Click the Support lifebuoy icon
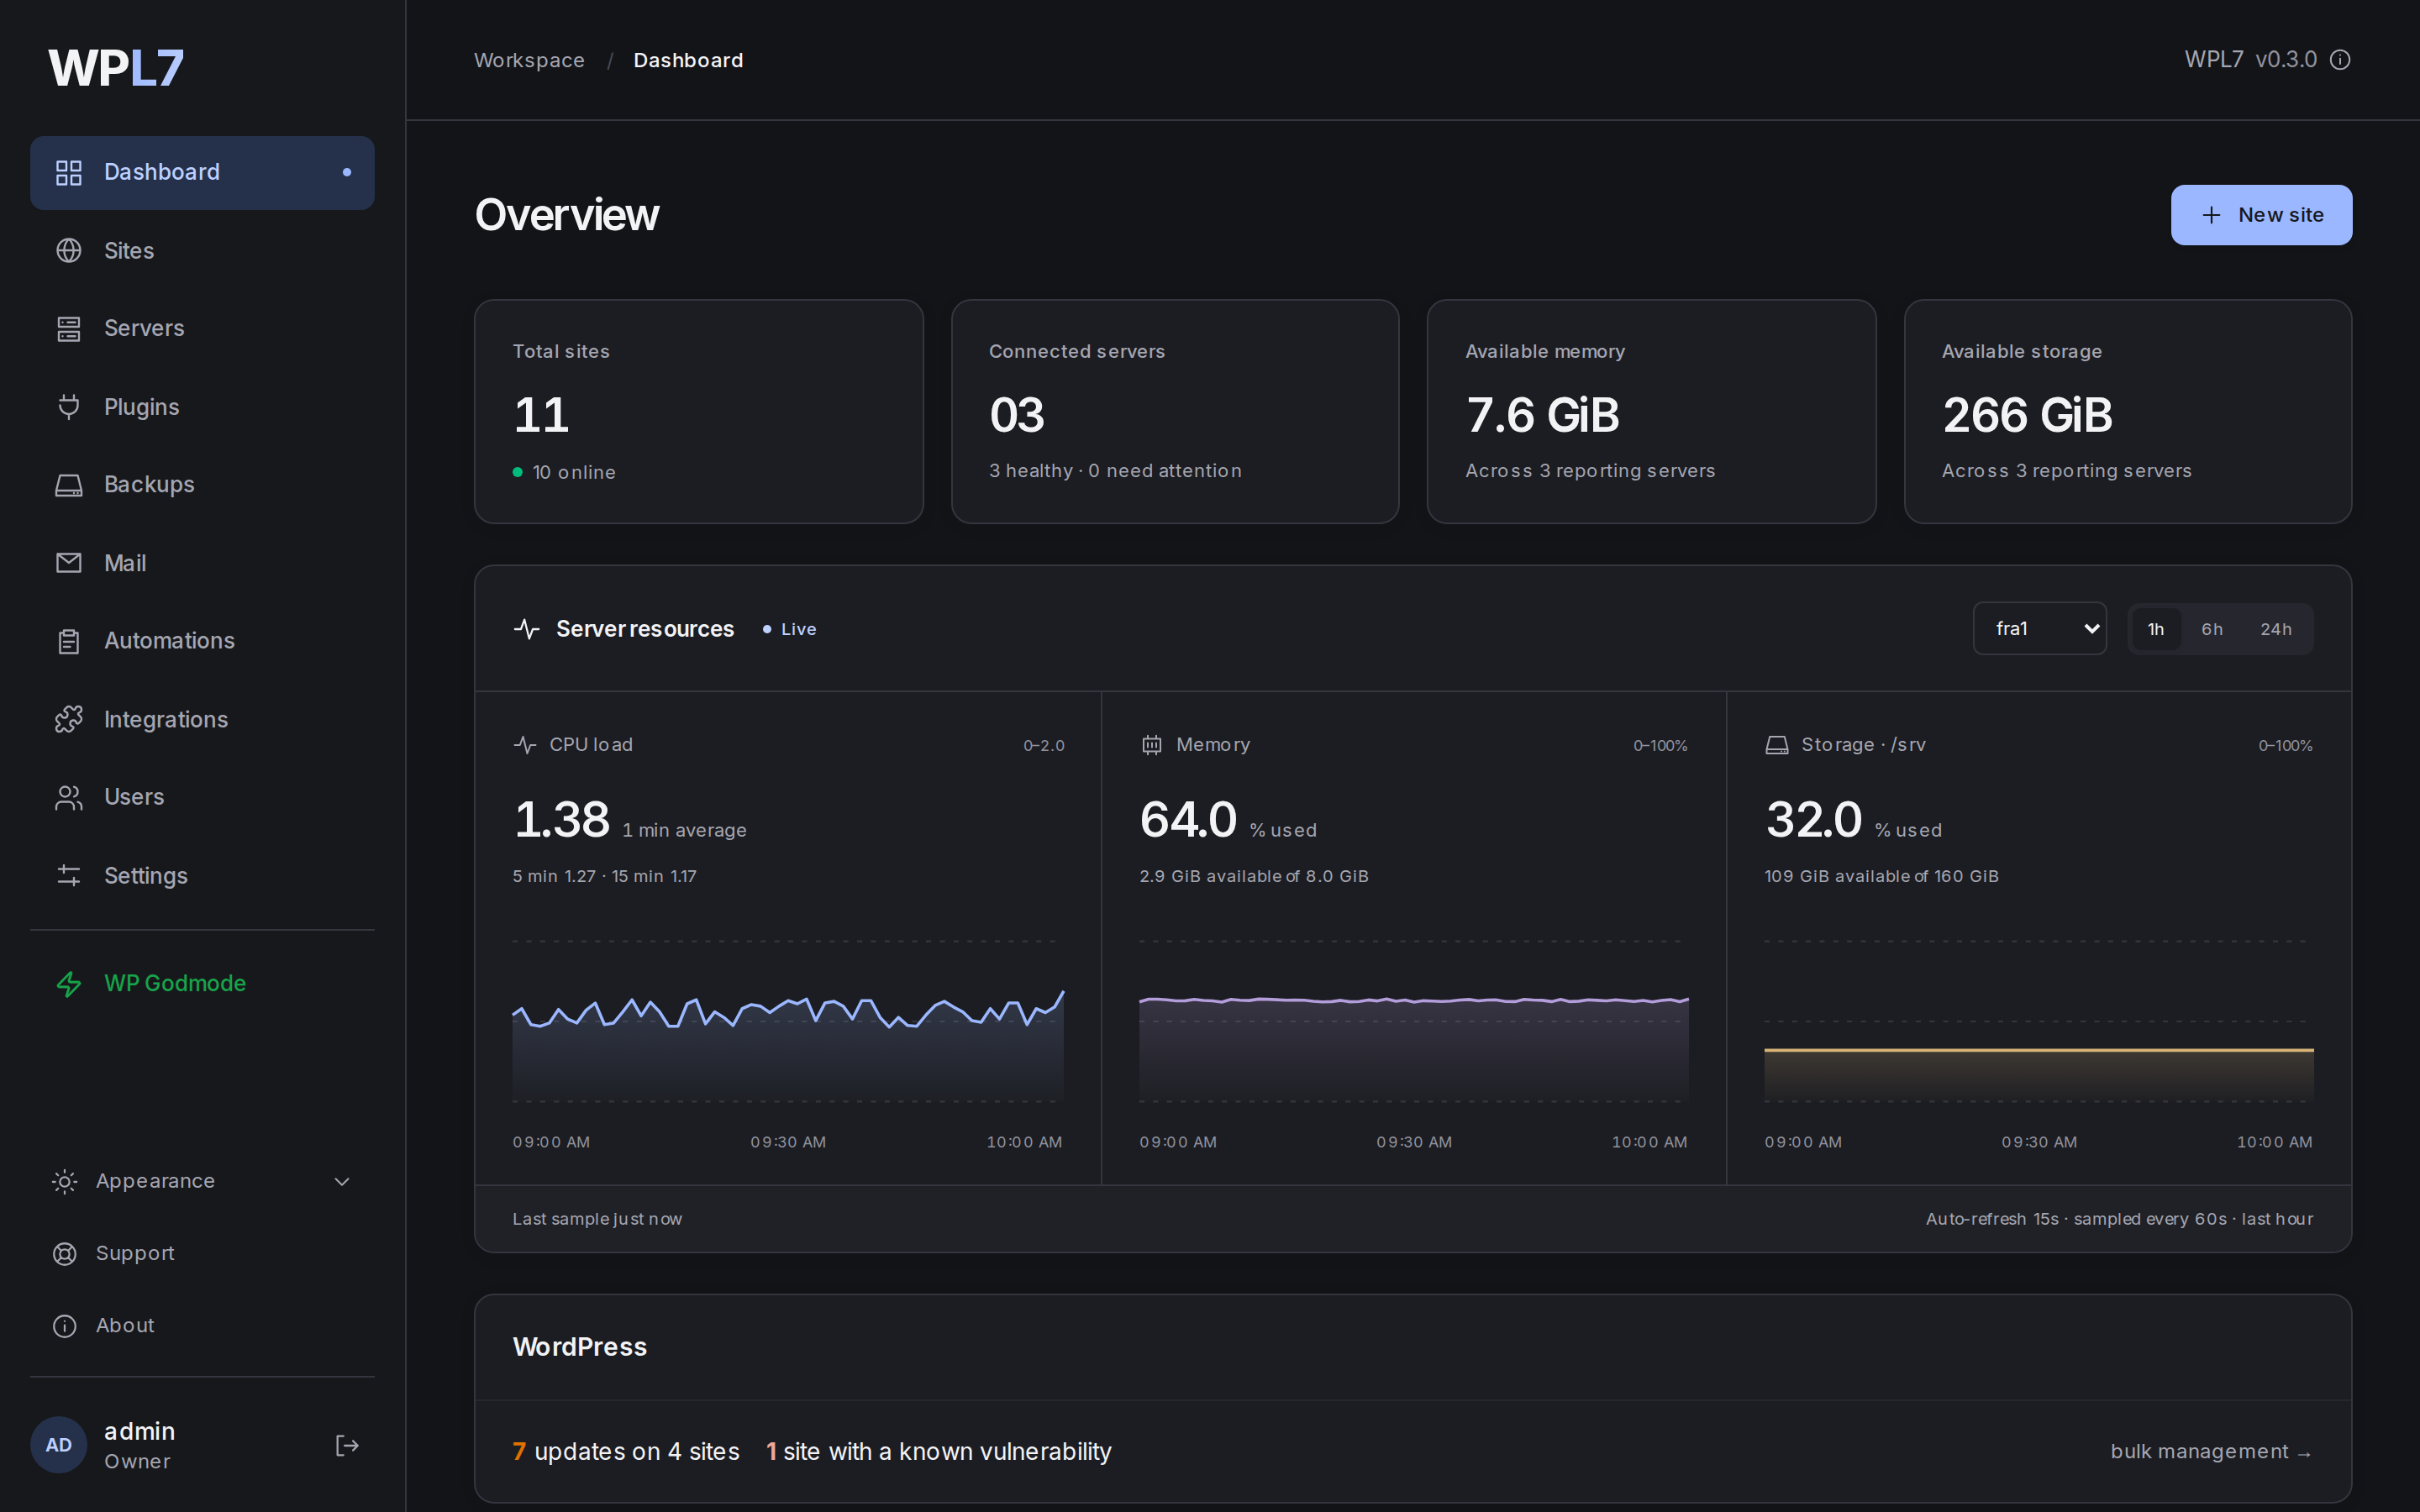Image resolution: width=2420 pixels, height=1512 pixels. [64, 1253]
